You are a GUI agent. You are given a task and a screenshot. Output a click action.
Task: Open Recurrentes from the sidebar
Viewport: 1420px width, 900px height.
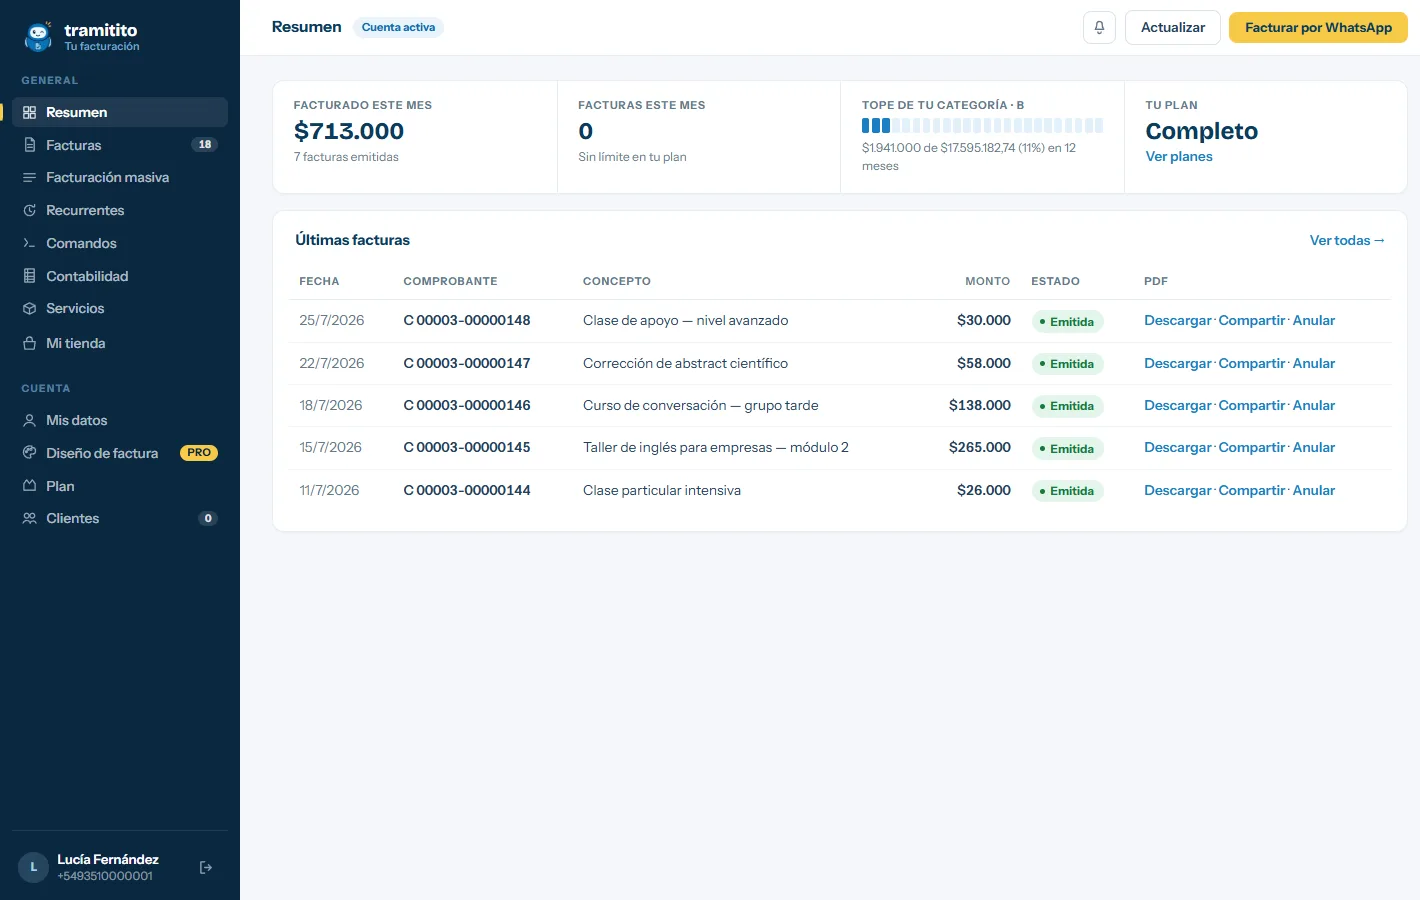120,210
